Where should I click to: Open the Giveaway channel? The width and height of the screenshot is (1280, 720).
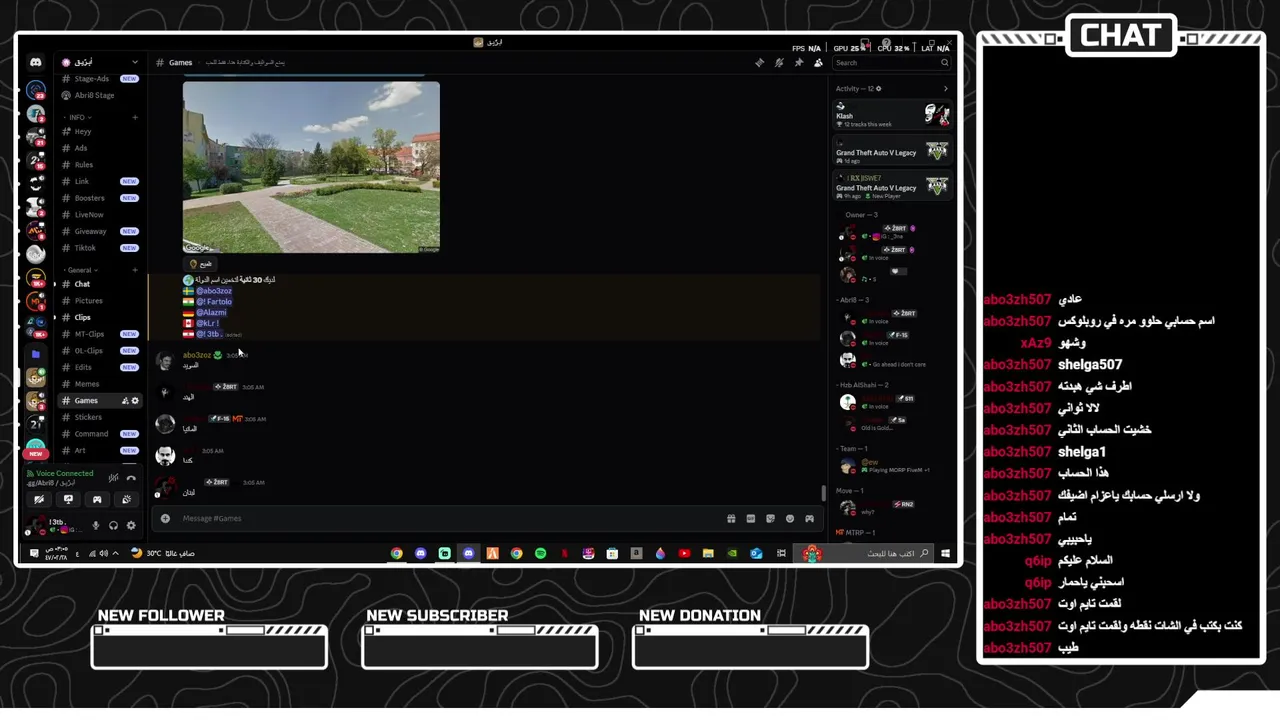[x=100, y=231]
